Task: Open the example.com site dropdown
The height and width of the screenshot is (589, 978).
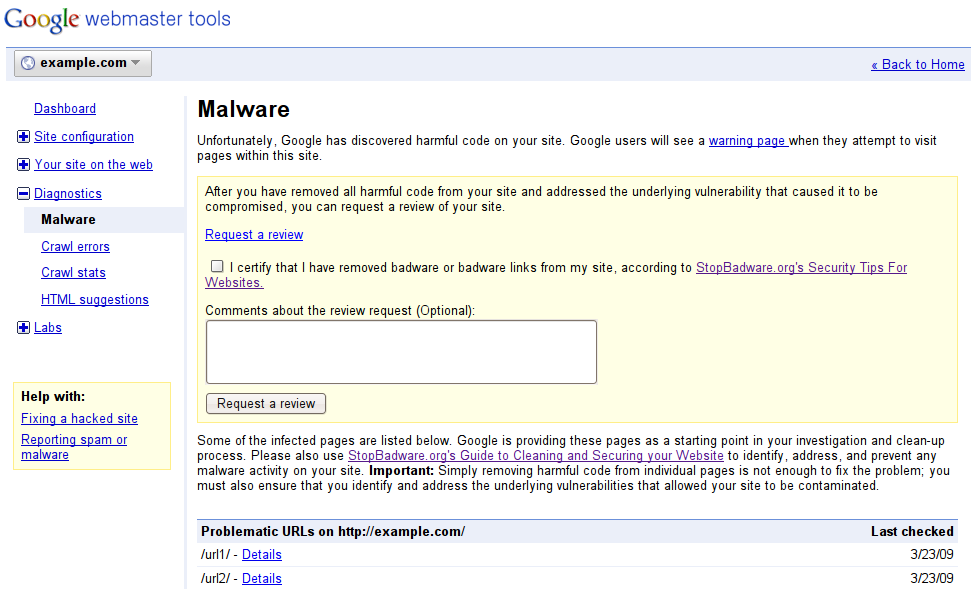Action: coord(84,63)
